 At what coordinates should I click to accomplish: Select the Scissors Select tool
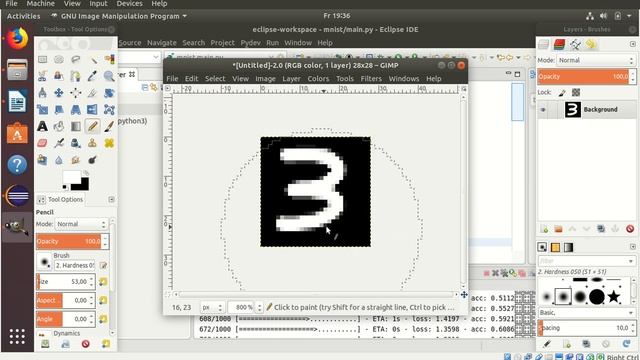42,76
